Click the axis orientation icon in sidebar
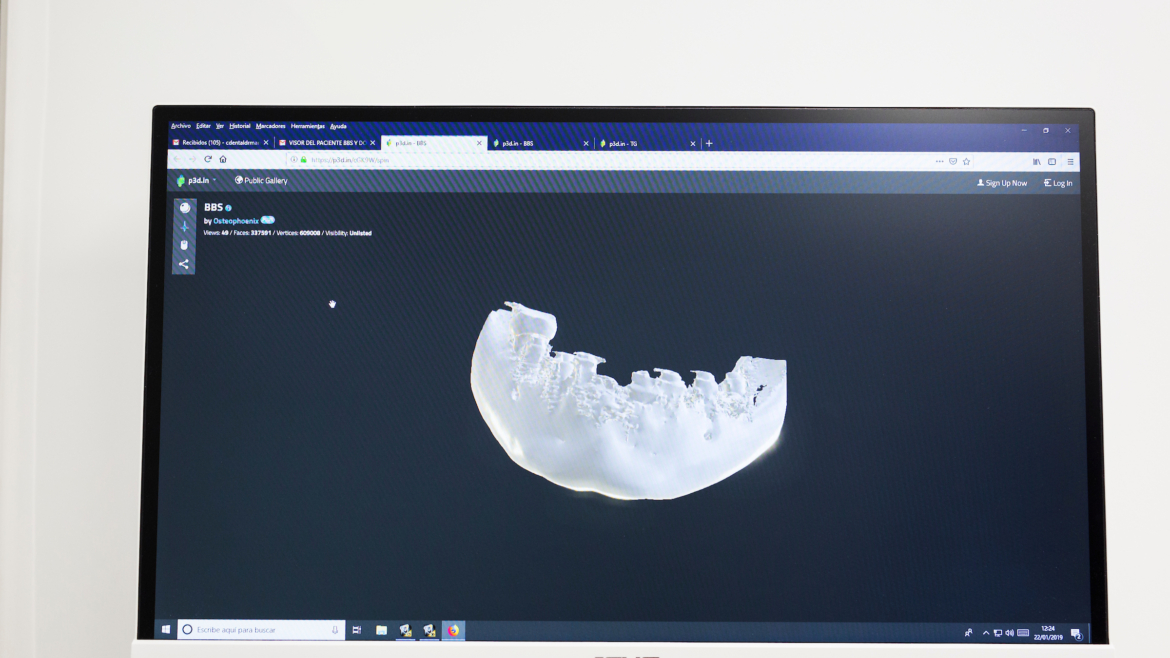Image resolution: width=1170 pixels, height=658 pixels. coord(184,227)
